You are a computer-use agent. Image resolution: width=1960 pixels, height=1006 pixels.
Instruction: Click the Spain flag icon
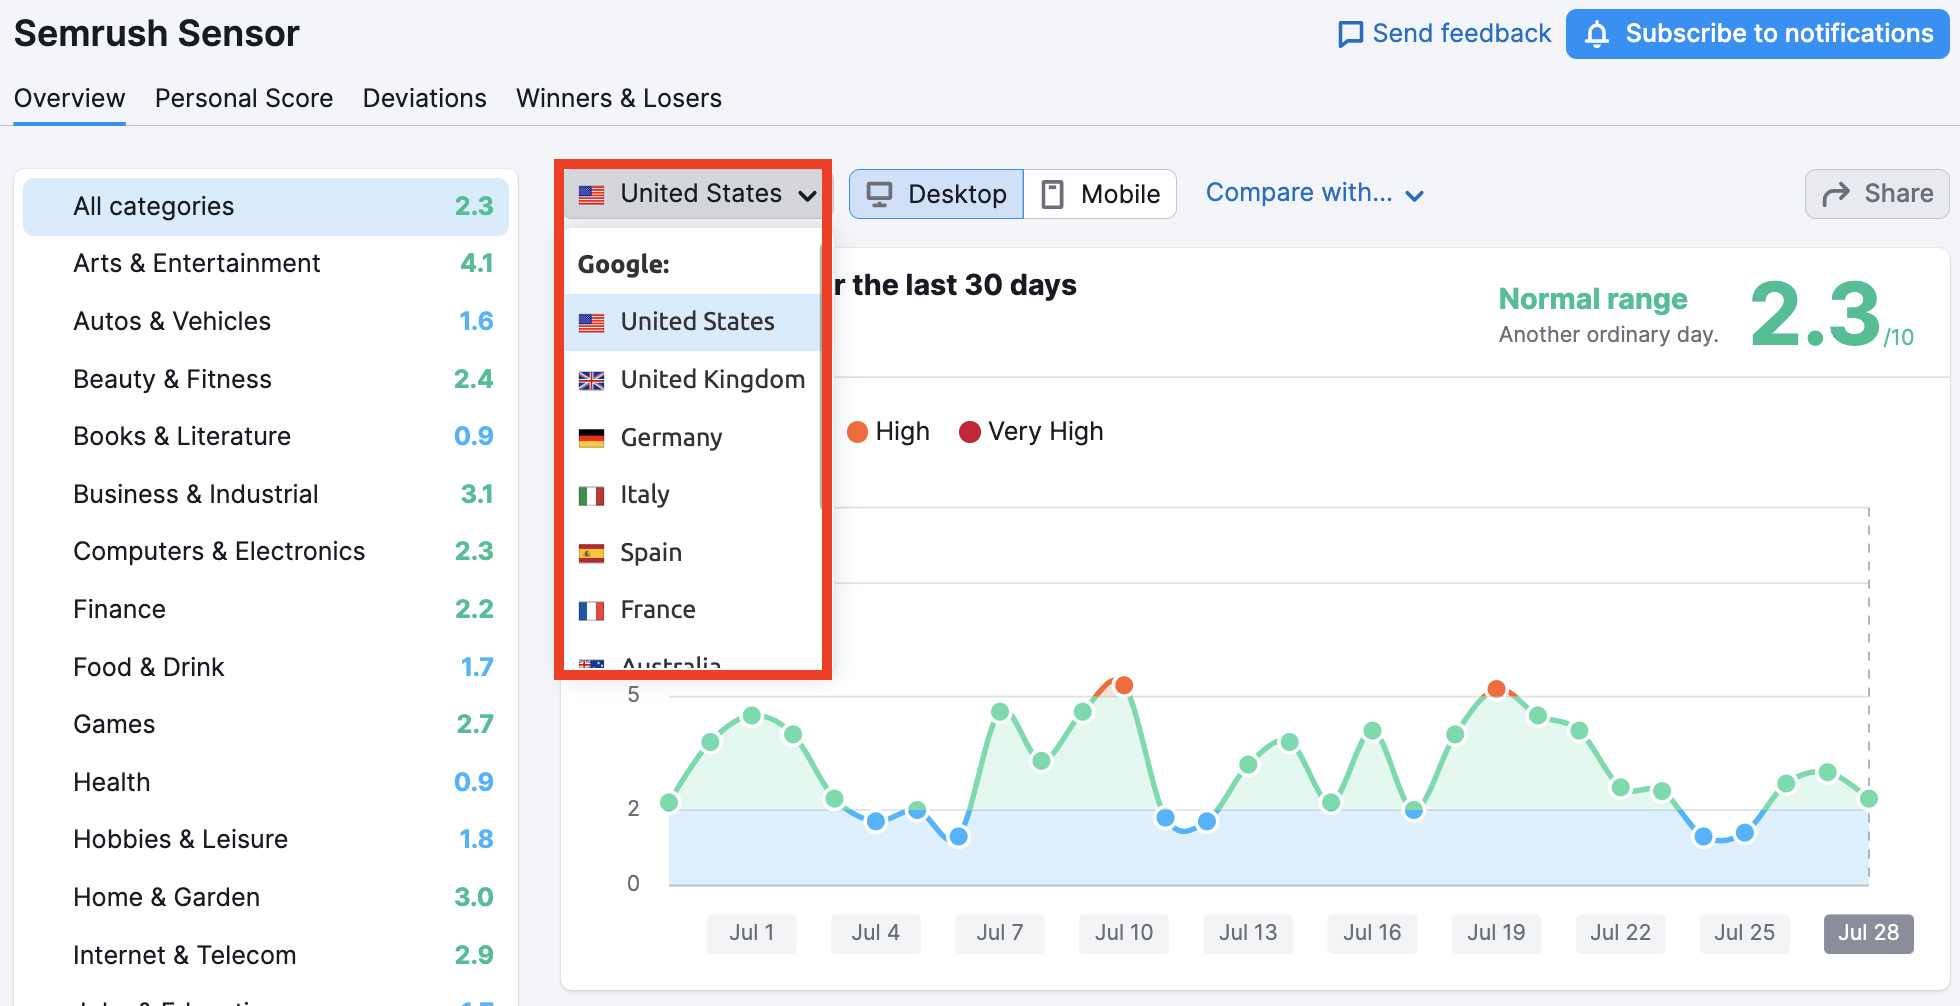592,553
